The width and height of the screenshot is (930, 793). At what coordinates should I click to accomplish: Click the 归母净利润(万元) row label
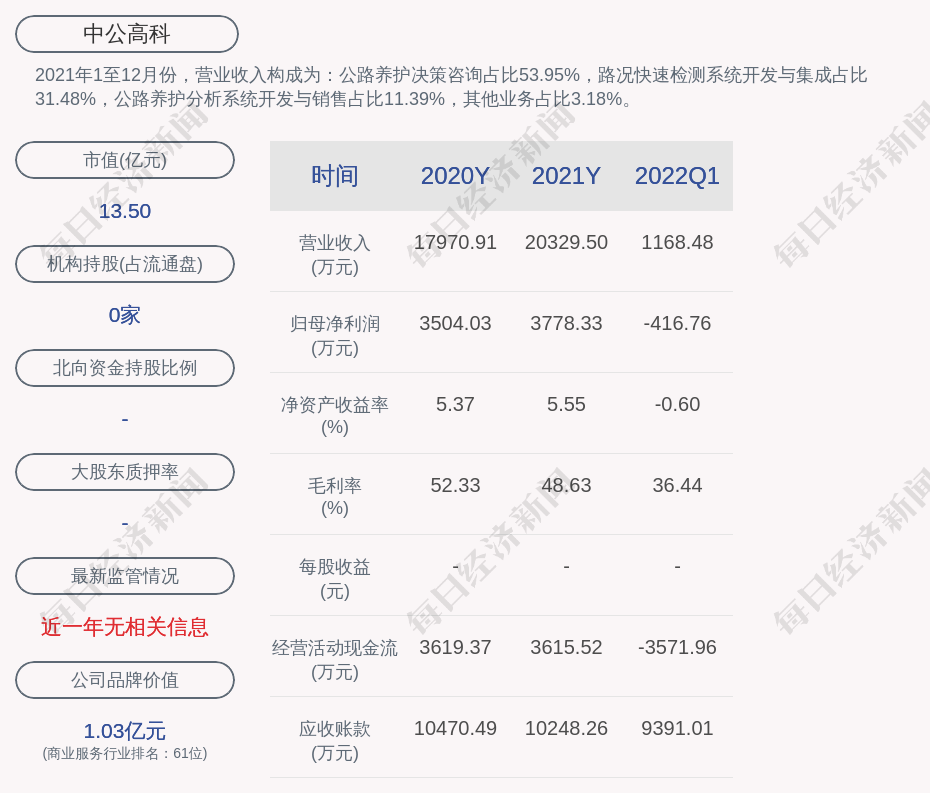tap(335, 336)
